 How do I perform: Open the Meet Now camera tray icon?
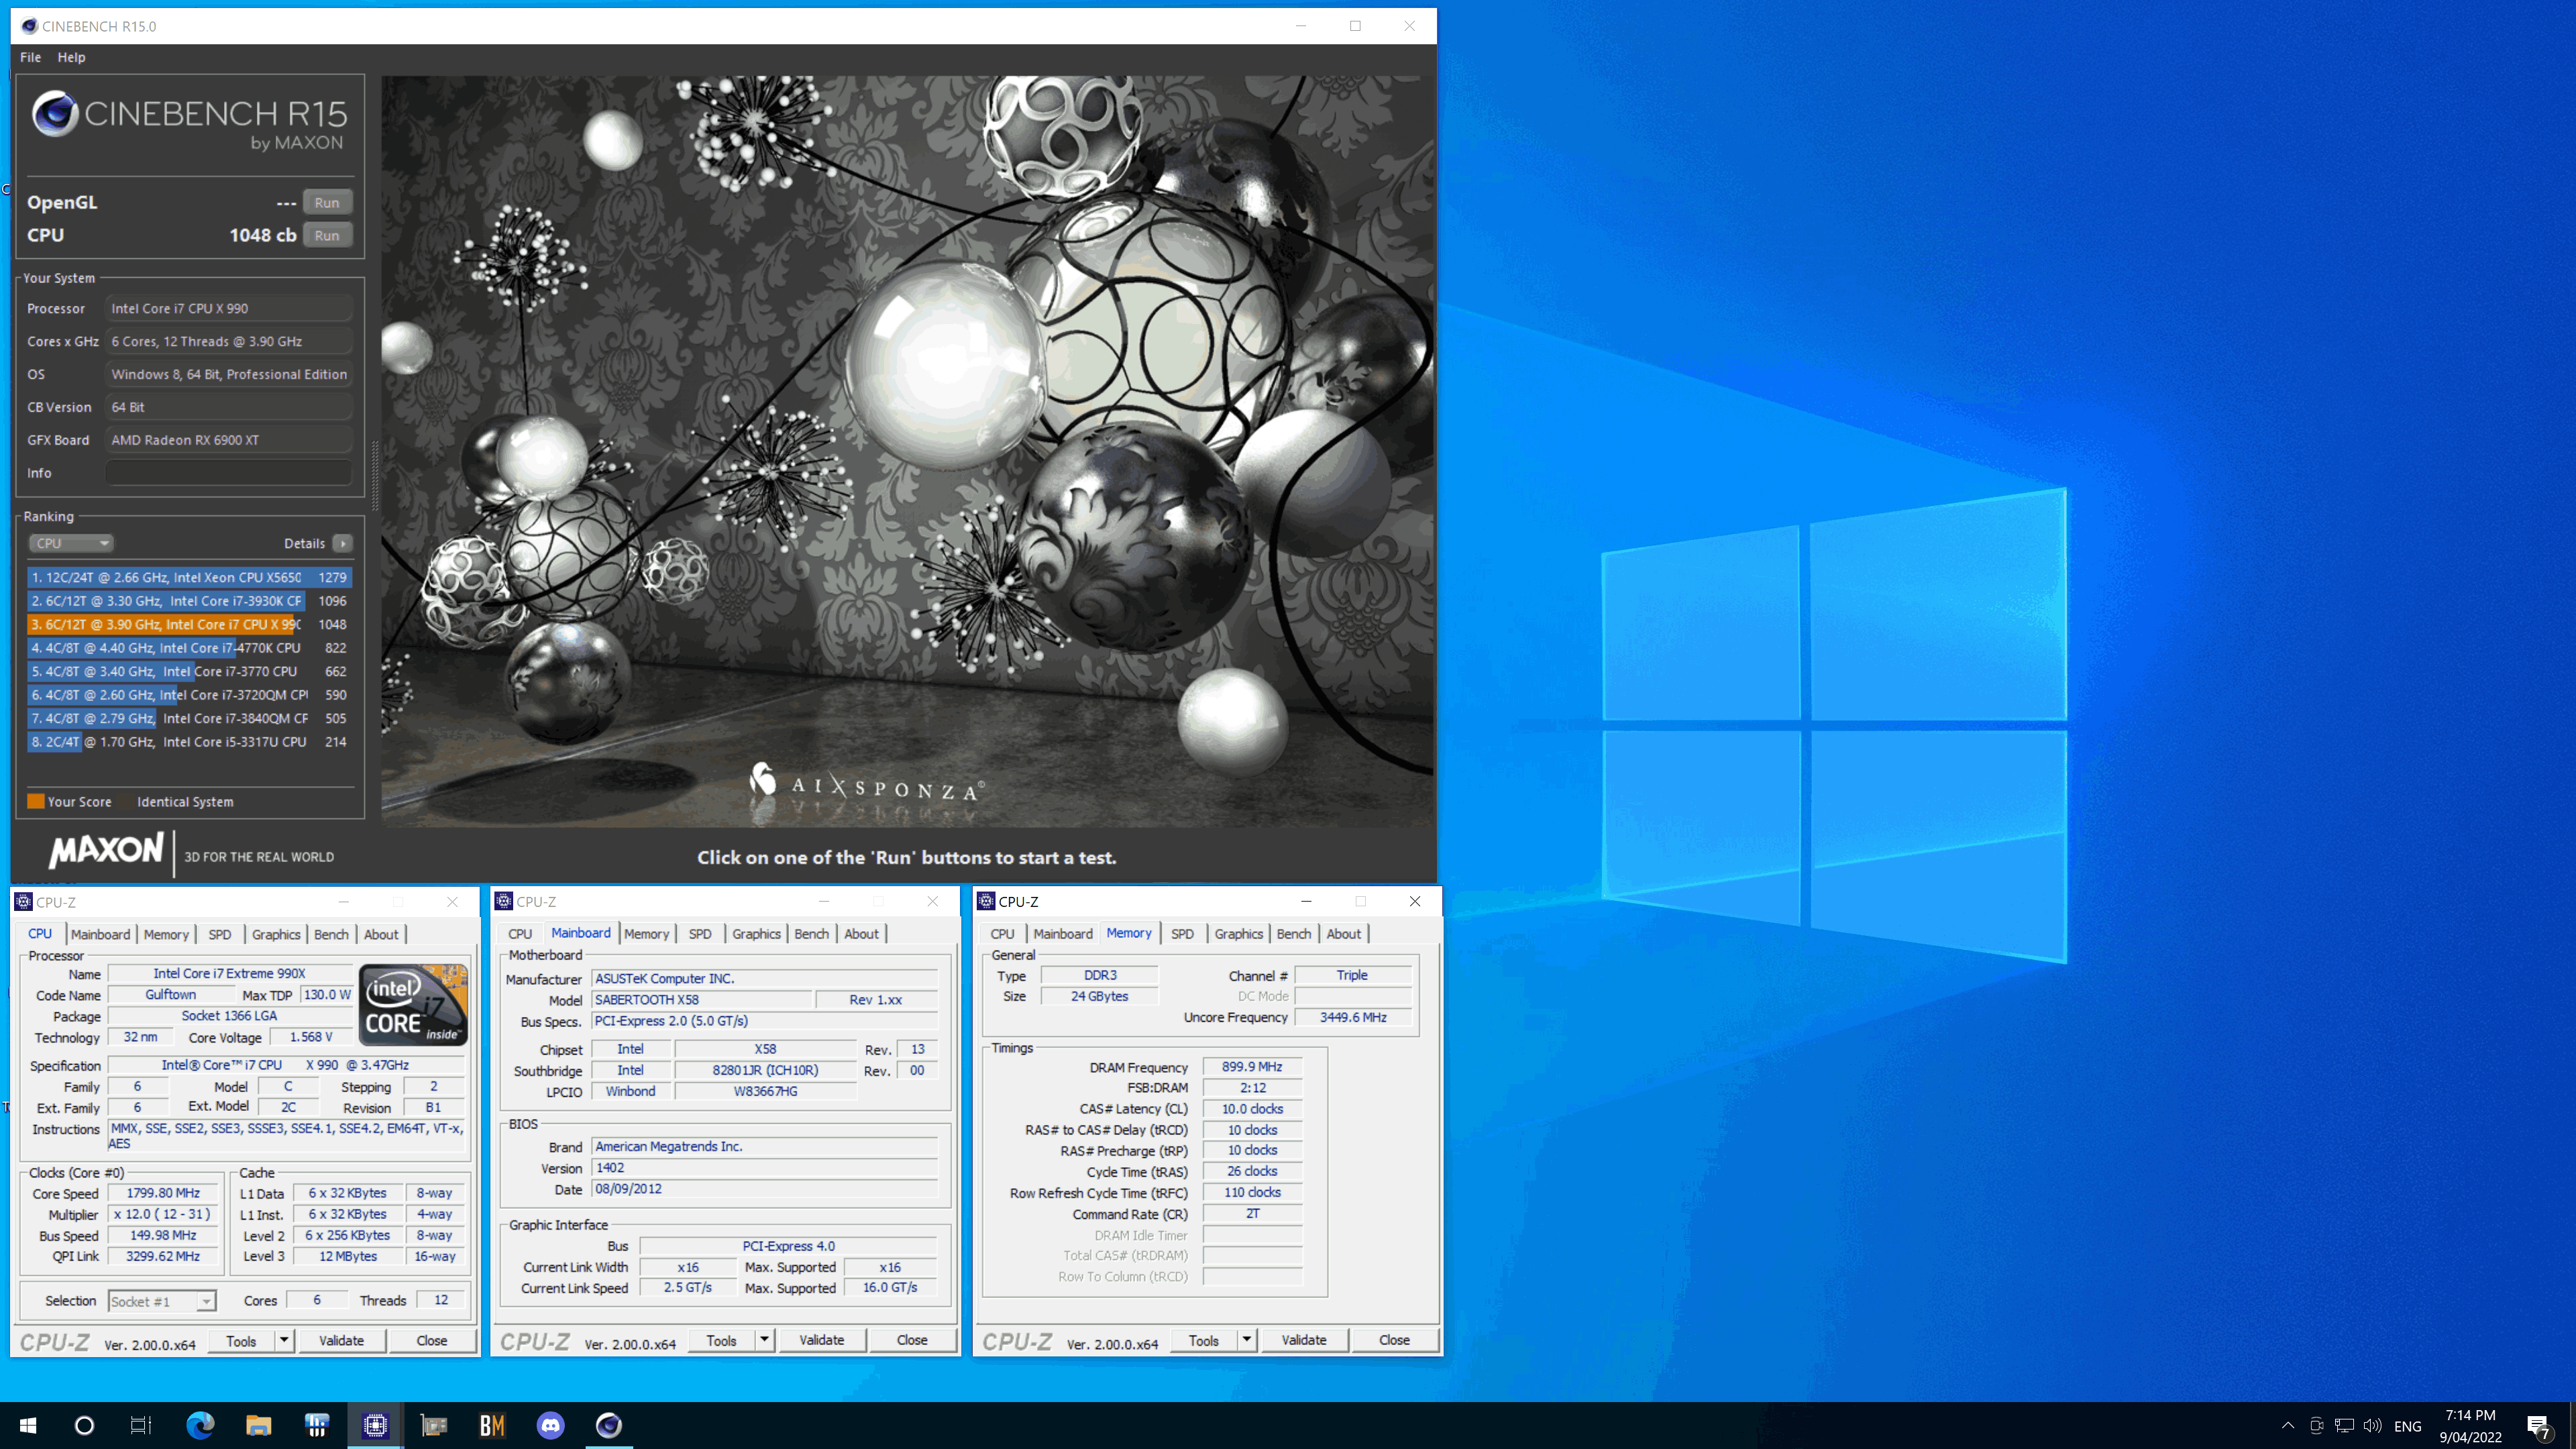tap(2316, 1426)
